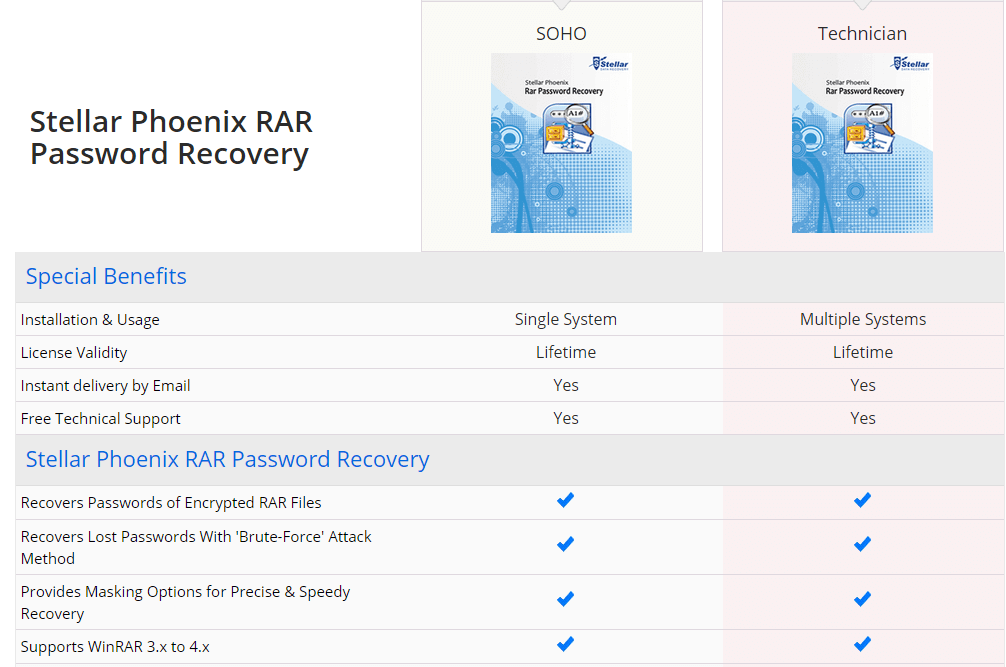Screen dimensions: 1006x667
Task: Click the Special Benefits section header
Action: tap(106, 276)
